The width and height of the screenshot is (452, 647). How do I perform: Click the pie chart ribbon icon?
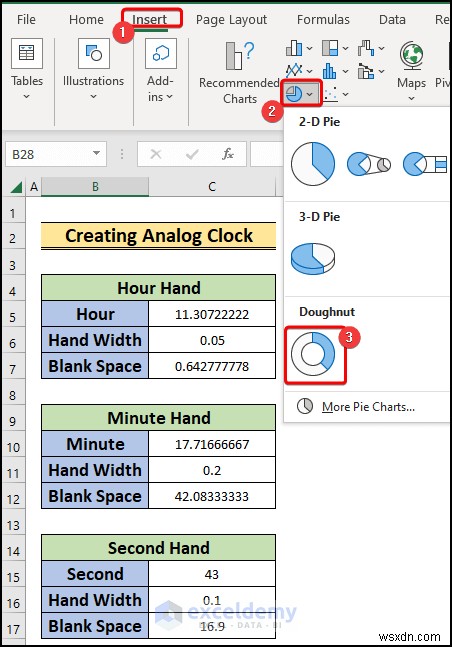294,94
